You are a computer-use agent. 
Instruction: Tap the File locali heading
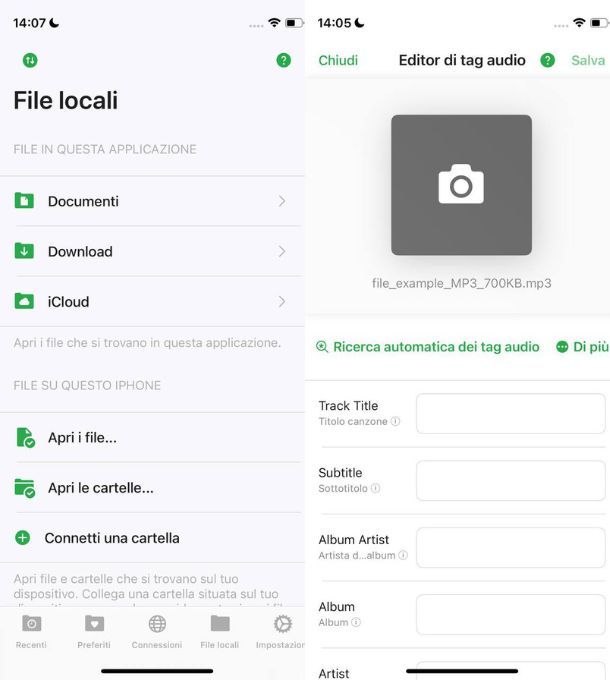click(66, 101)
